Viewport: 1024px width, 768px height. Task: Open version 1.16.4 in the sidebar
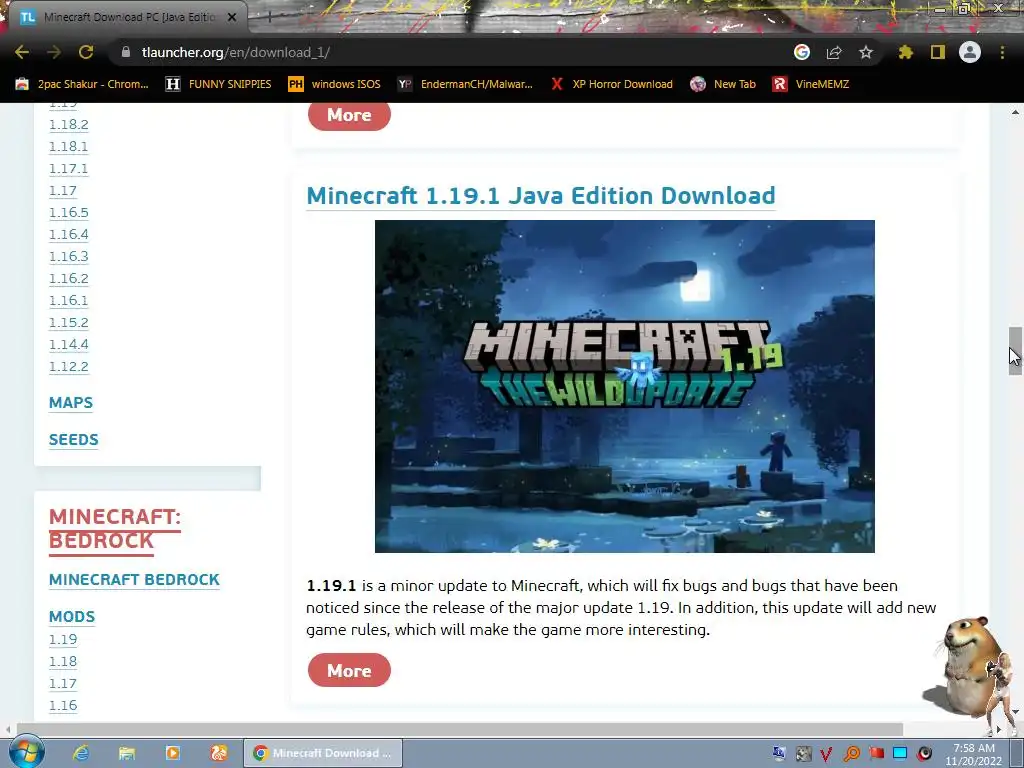pos(69,234)
